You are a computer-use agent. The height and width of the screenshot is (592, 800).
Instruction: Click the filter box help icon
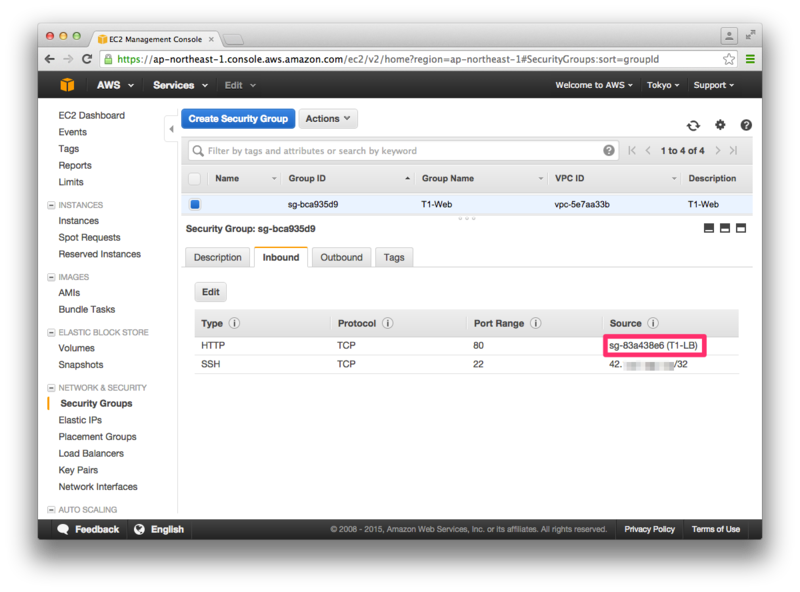coord(609,151)
